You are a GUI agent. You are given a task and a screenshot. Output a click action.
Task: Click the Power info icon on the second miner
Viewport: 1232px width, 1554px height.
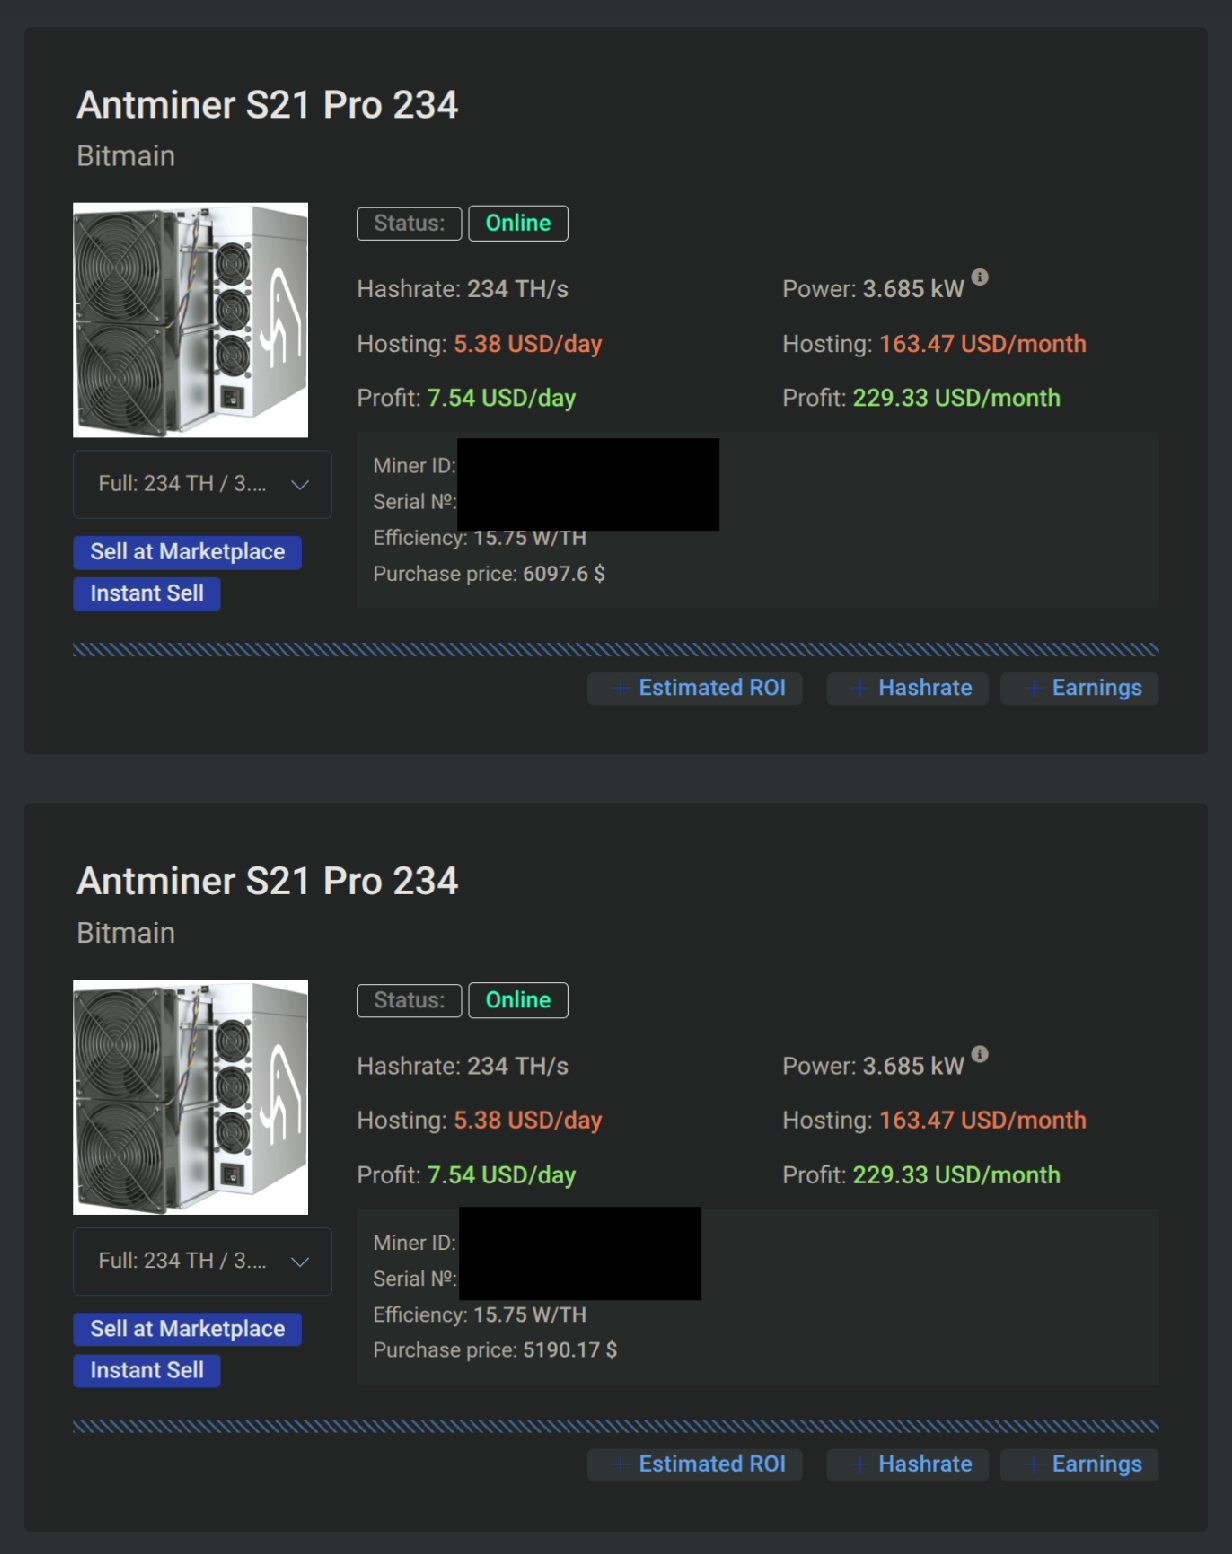pyautogui.click(x=981, y=1053)
